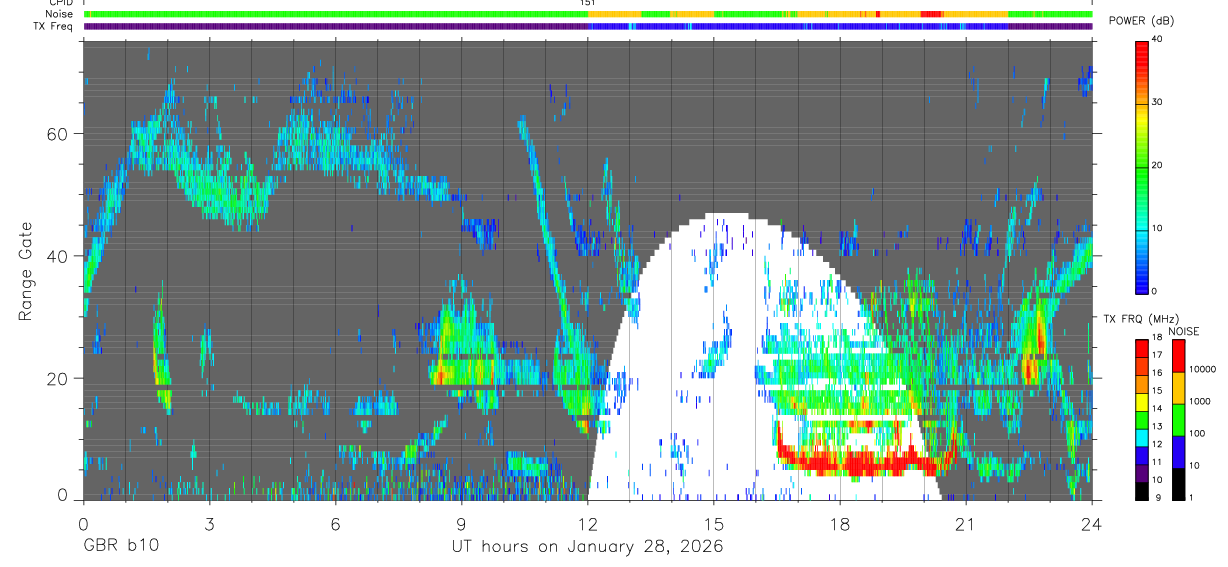This screenshot has height=567, width=1228.
Task: Click the TX Freq row label at top left
Action: tap(53, 26)
